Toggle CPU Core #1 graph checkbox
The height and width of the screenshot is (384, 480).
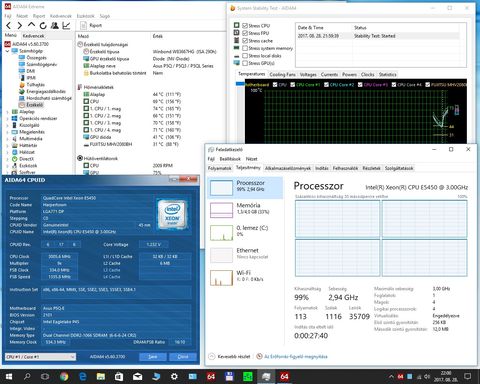tap(292, 85)
